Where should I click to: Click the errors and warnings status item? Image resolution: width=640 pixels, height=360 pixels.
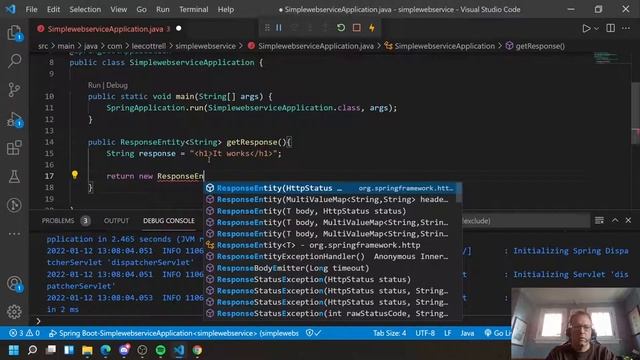point(24,333)
